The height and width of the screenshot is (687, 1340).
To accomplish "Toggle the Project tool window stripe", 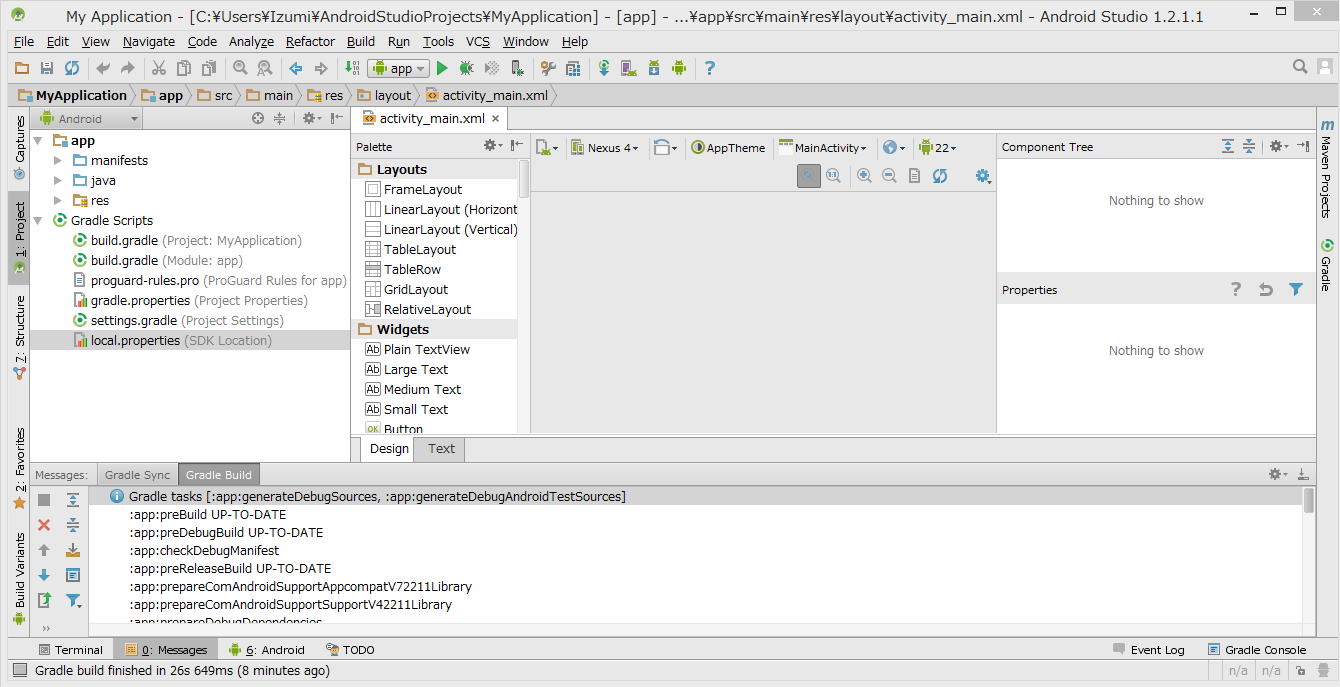I will click(x=18, y=239).
